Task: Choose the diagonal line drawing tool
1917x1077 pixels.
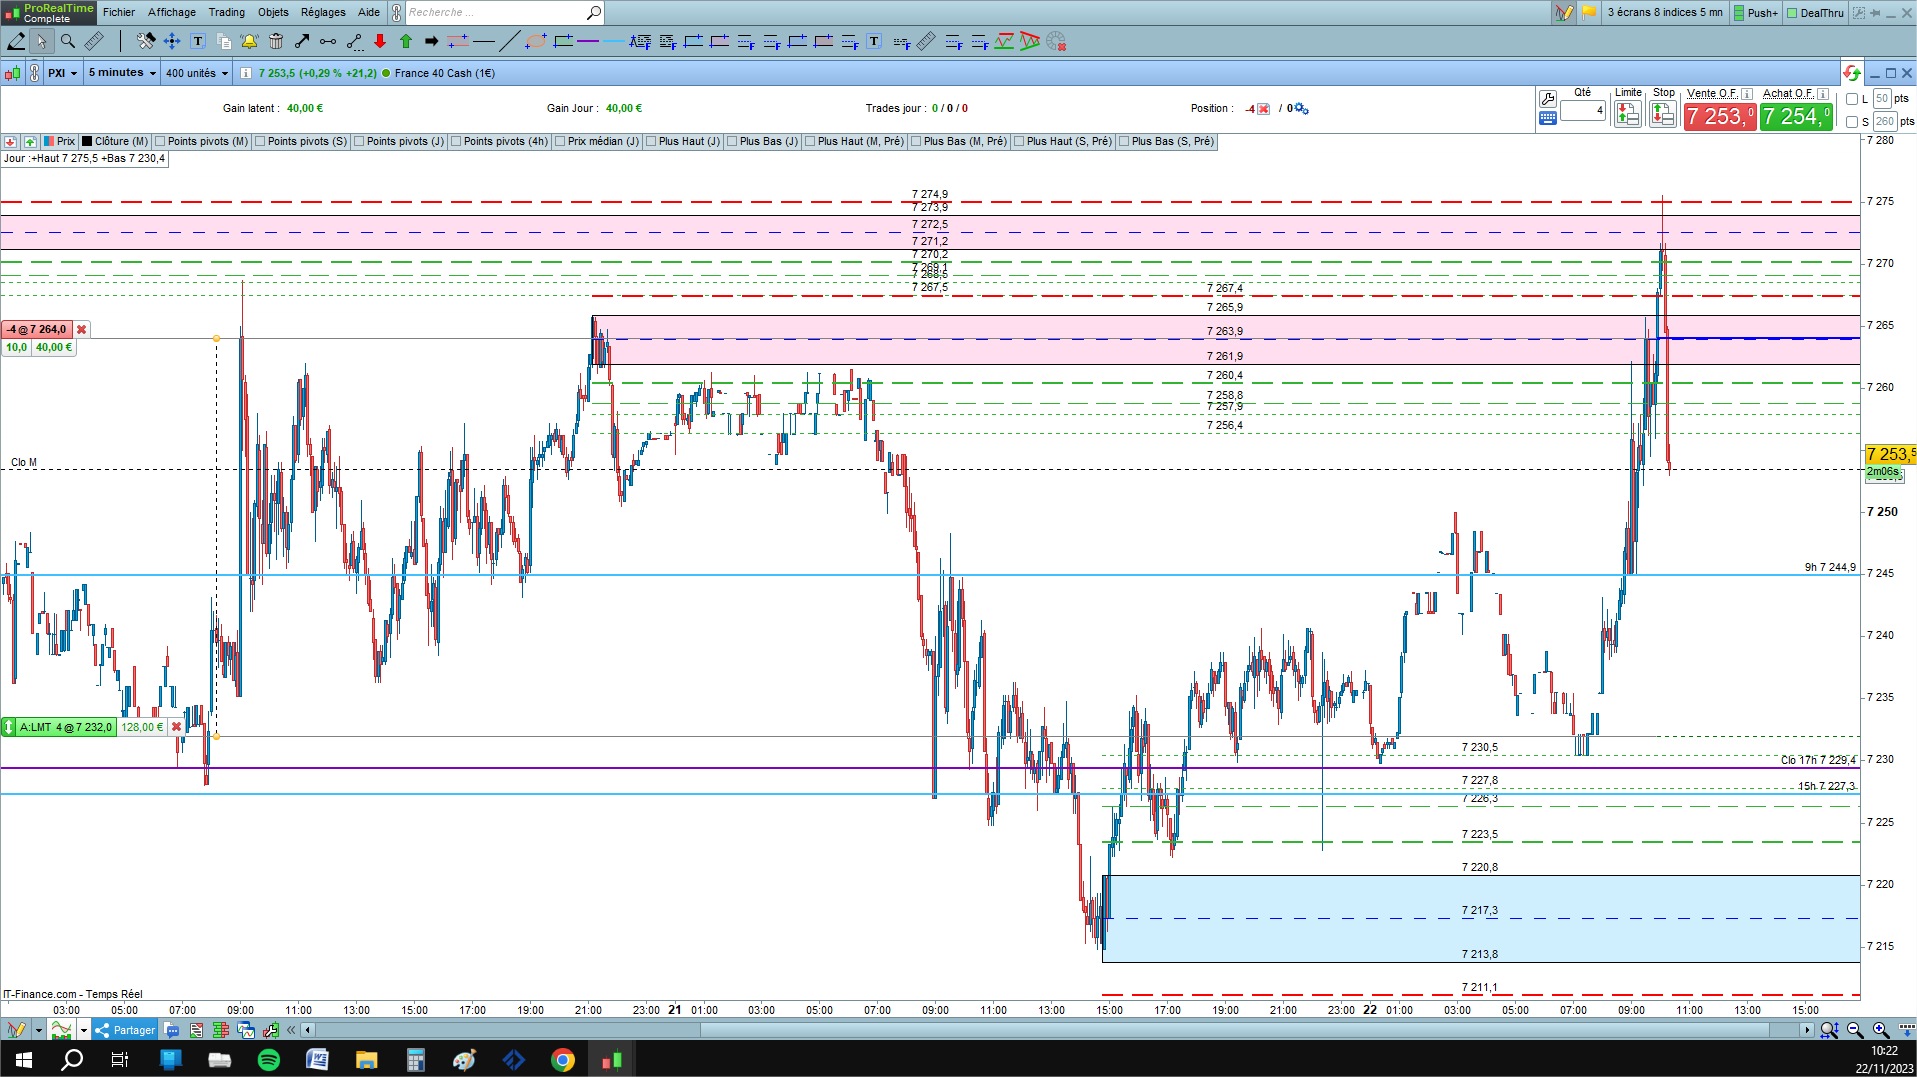Action: click(509, 41)
